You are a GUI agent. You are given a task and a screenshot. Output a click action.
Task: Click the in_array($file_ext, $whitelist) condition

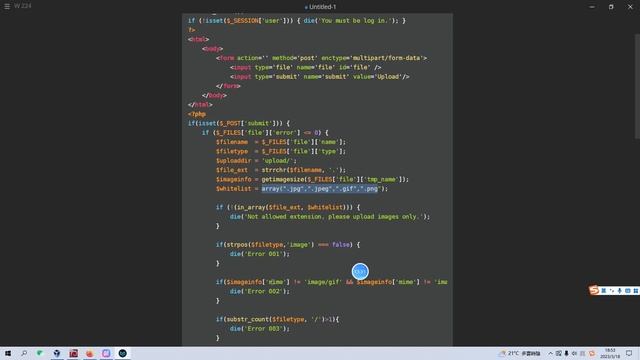(x=288, y=207)
